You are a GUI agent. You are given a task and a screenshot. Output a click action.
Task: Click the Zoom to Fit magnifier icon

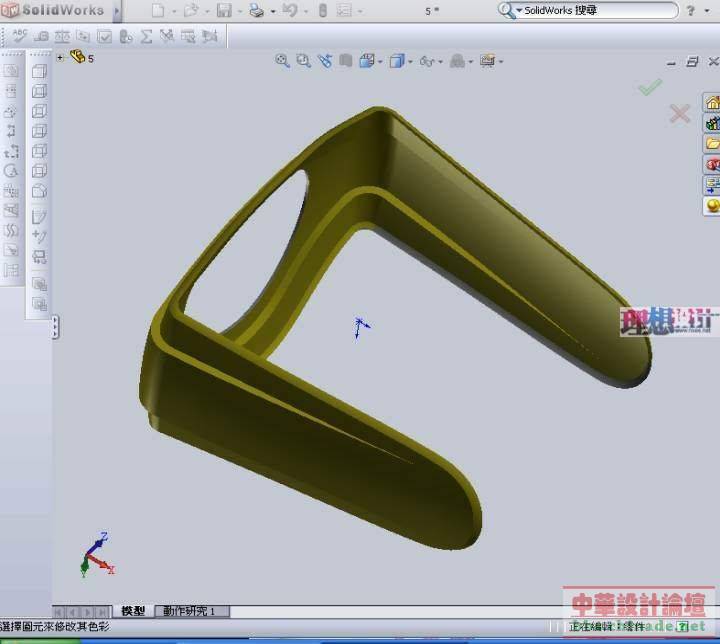282,61
